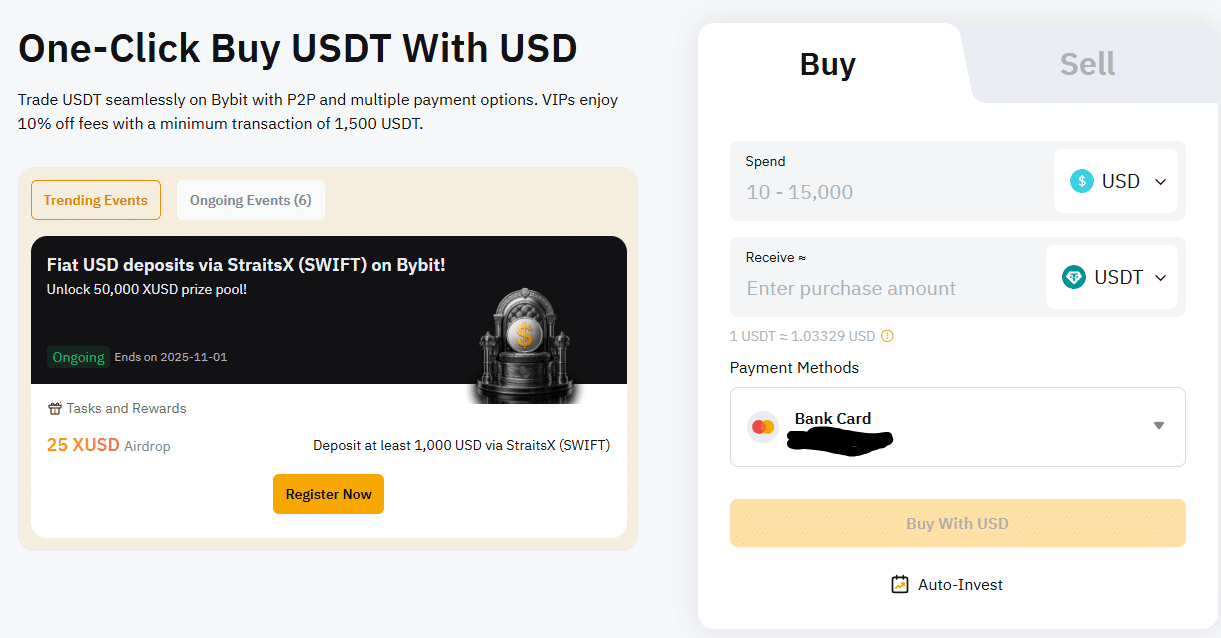Viewport: 1221px width, 638px height.
Task: Click the Auto-Invest calendar icon
Action: coord(900,584)
